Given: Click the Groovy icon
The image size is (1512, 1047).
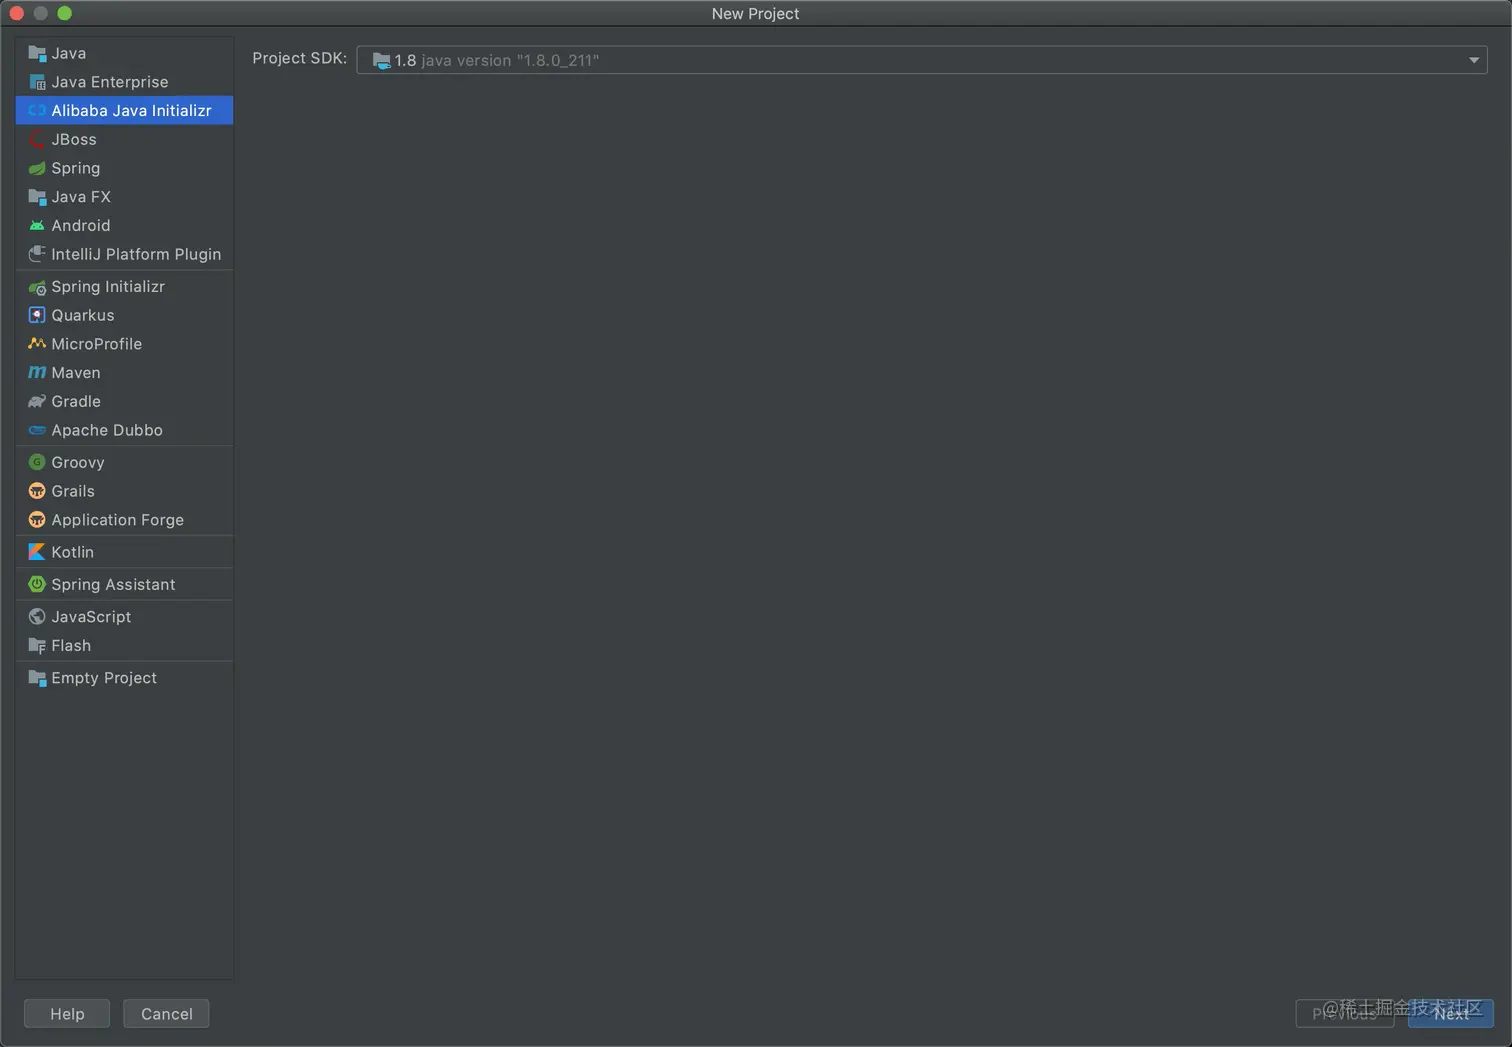Looking at the screenshot, I should (x=37, y=462).
